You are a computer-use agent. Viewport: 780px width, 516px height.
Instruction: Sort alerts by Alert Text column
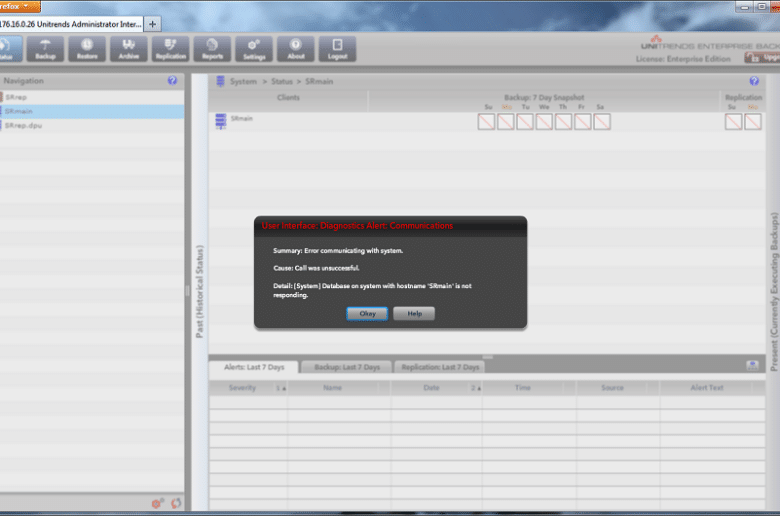click(x=712, y=388)
